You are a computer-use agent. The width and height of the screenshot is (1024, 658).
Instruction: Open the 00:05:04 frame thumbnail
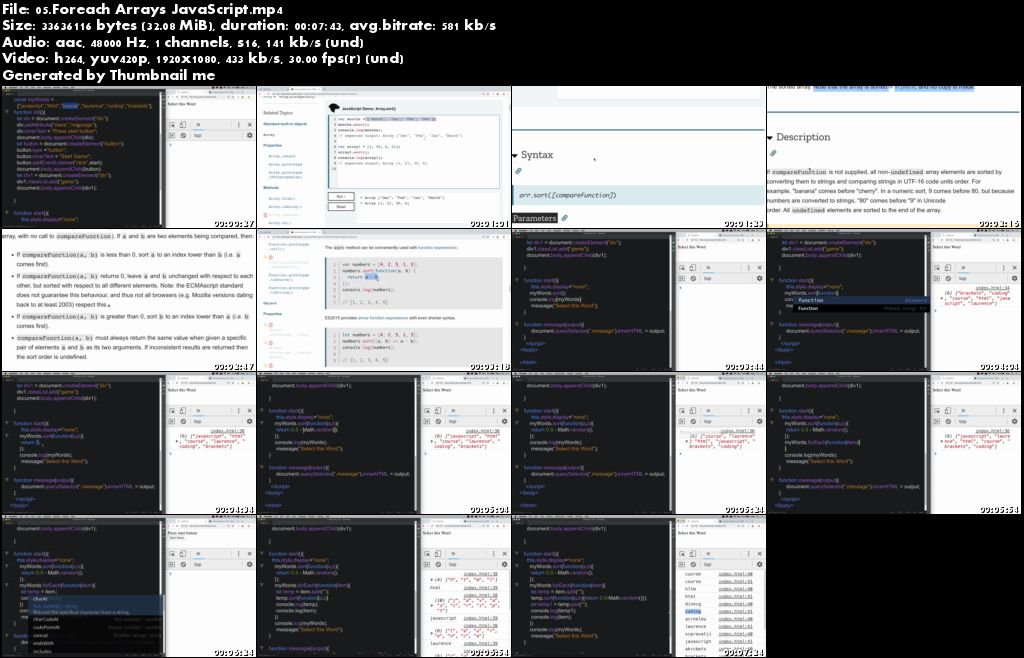[383, 443]
